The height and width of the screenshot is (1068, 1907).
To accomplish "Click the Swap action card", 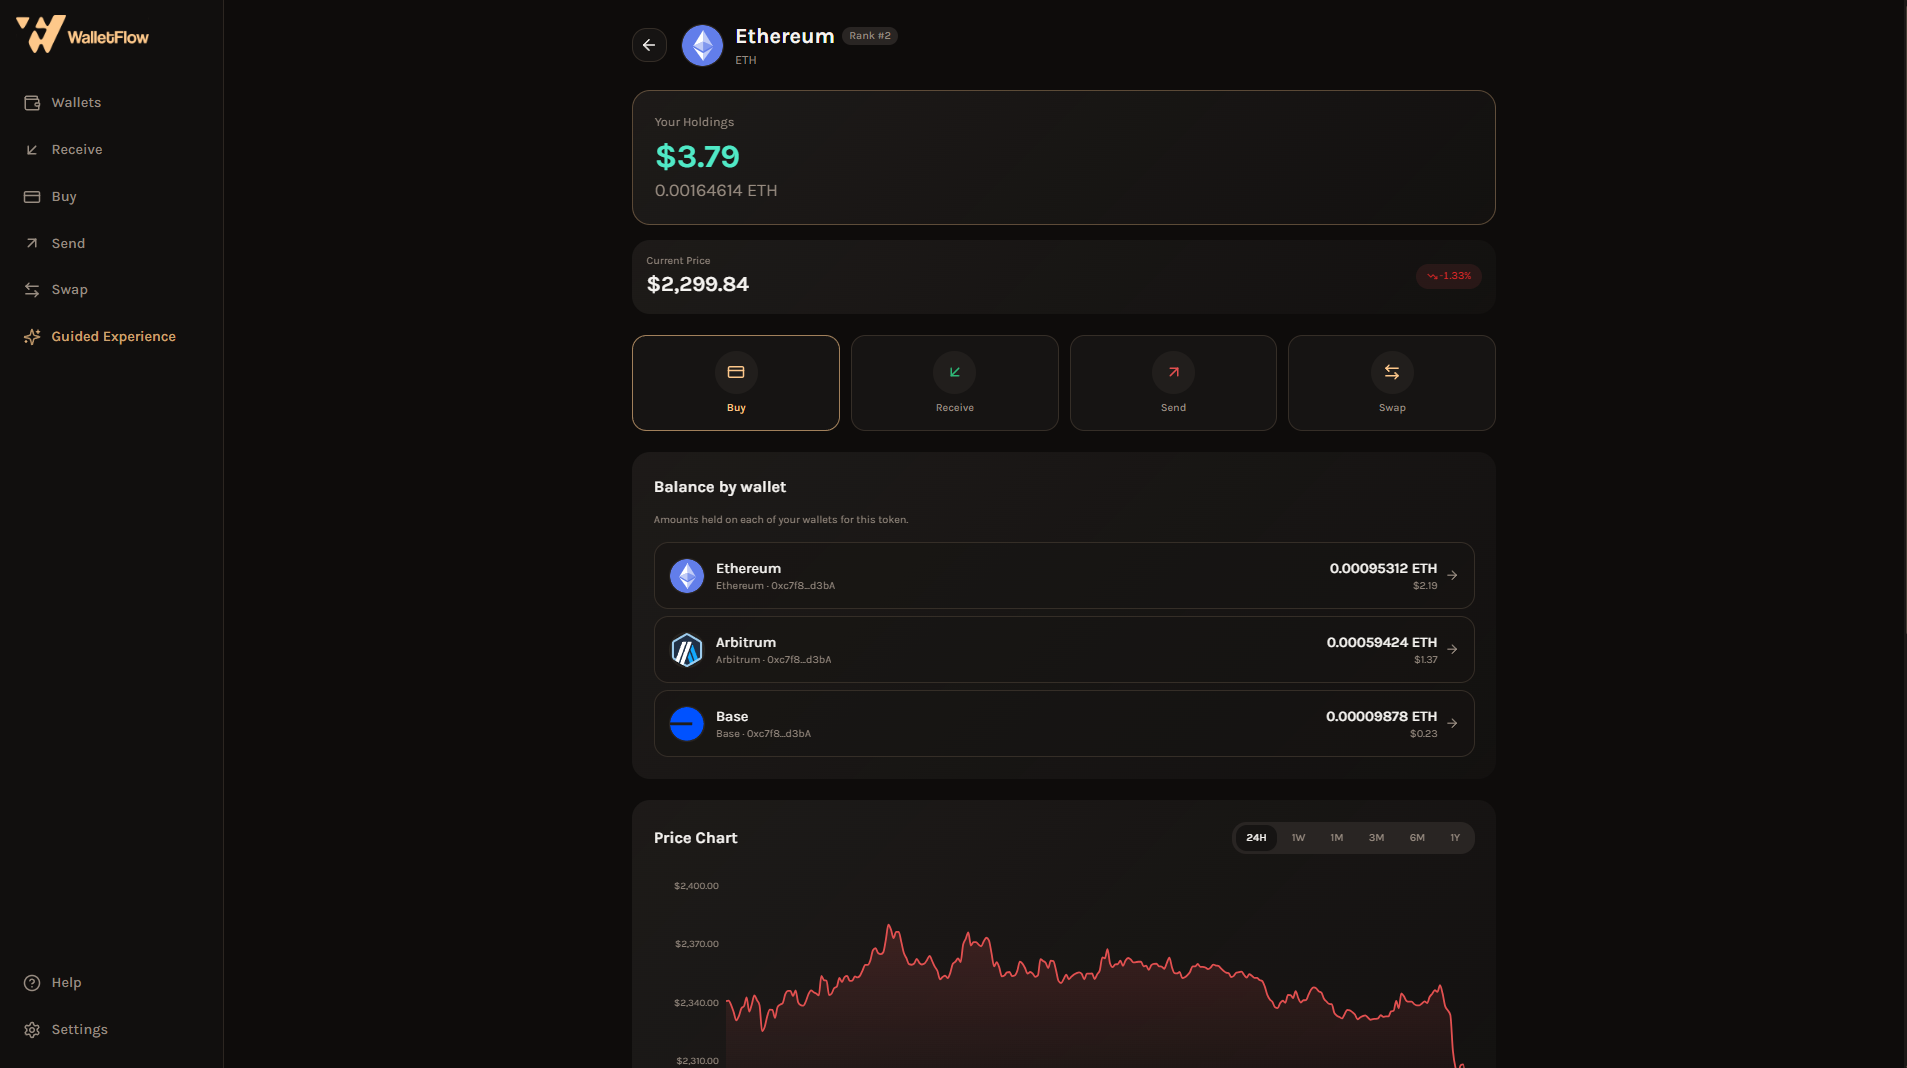I will click(x=1392, y=383).
